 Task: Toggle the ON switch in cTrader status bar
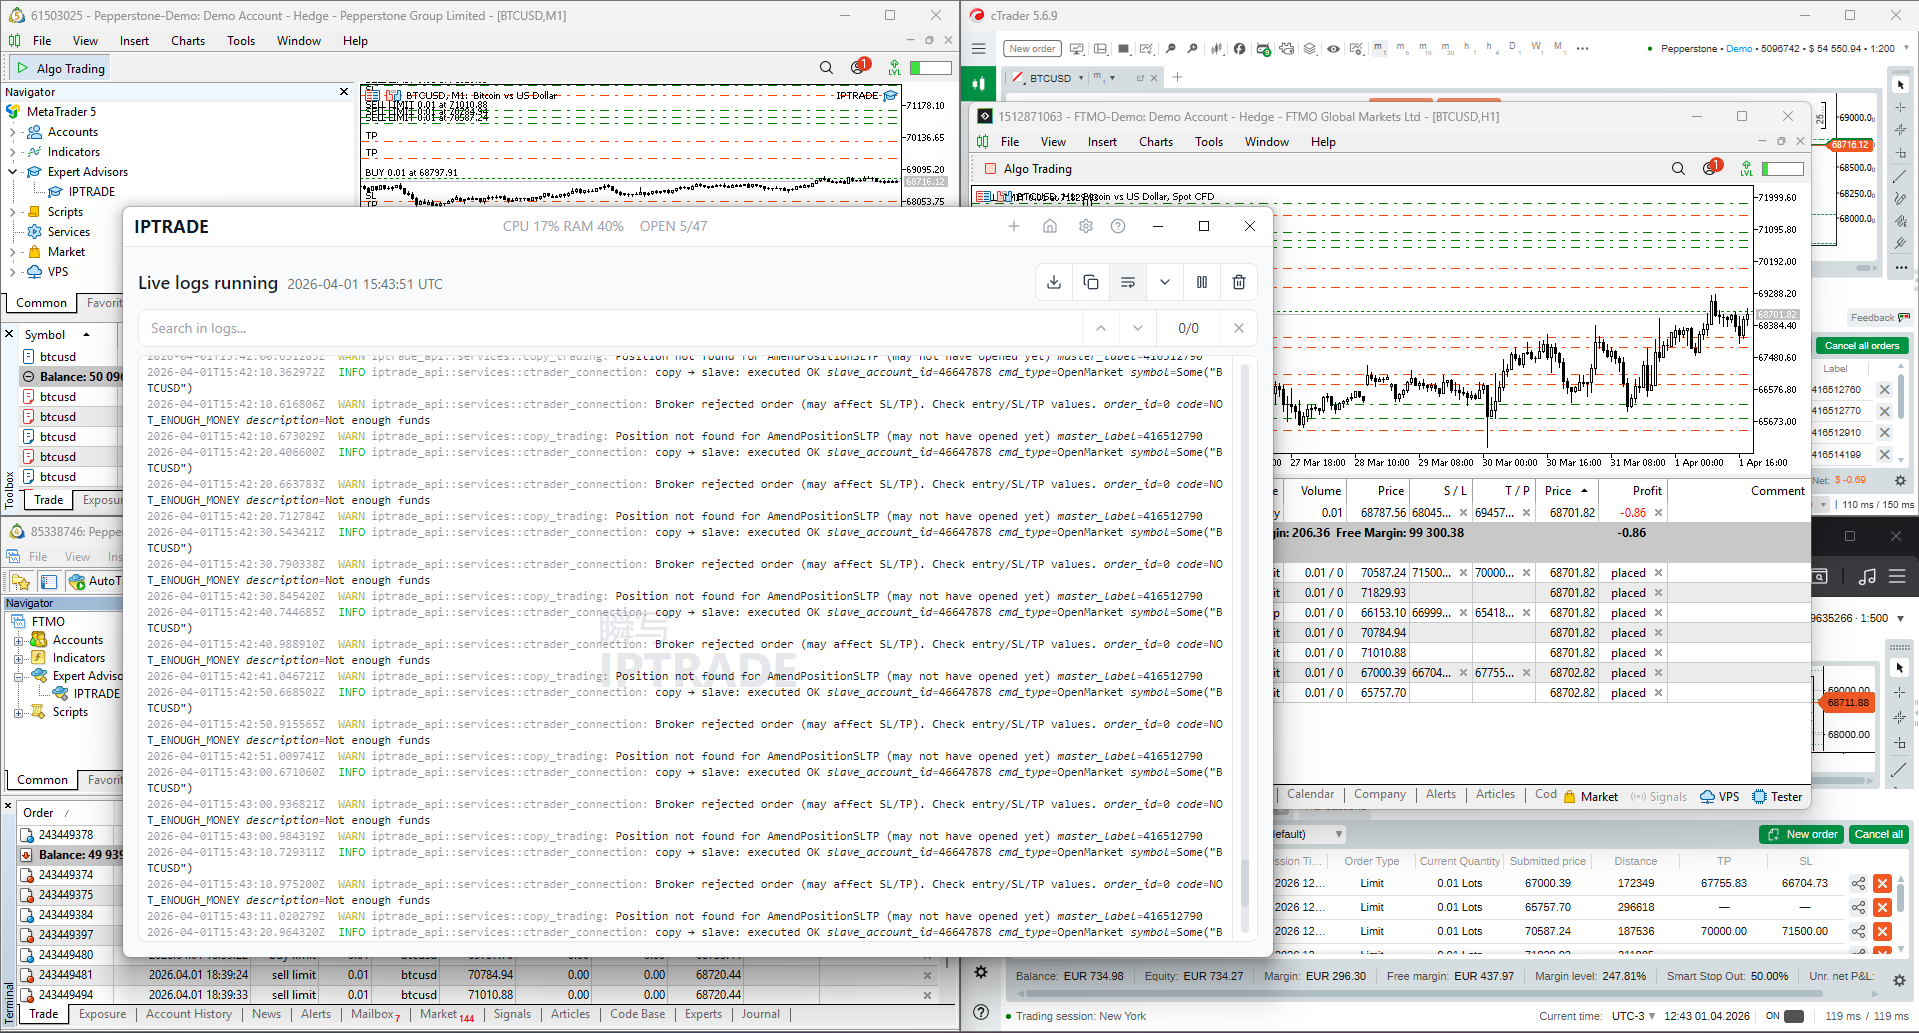coord(1794,1016)
